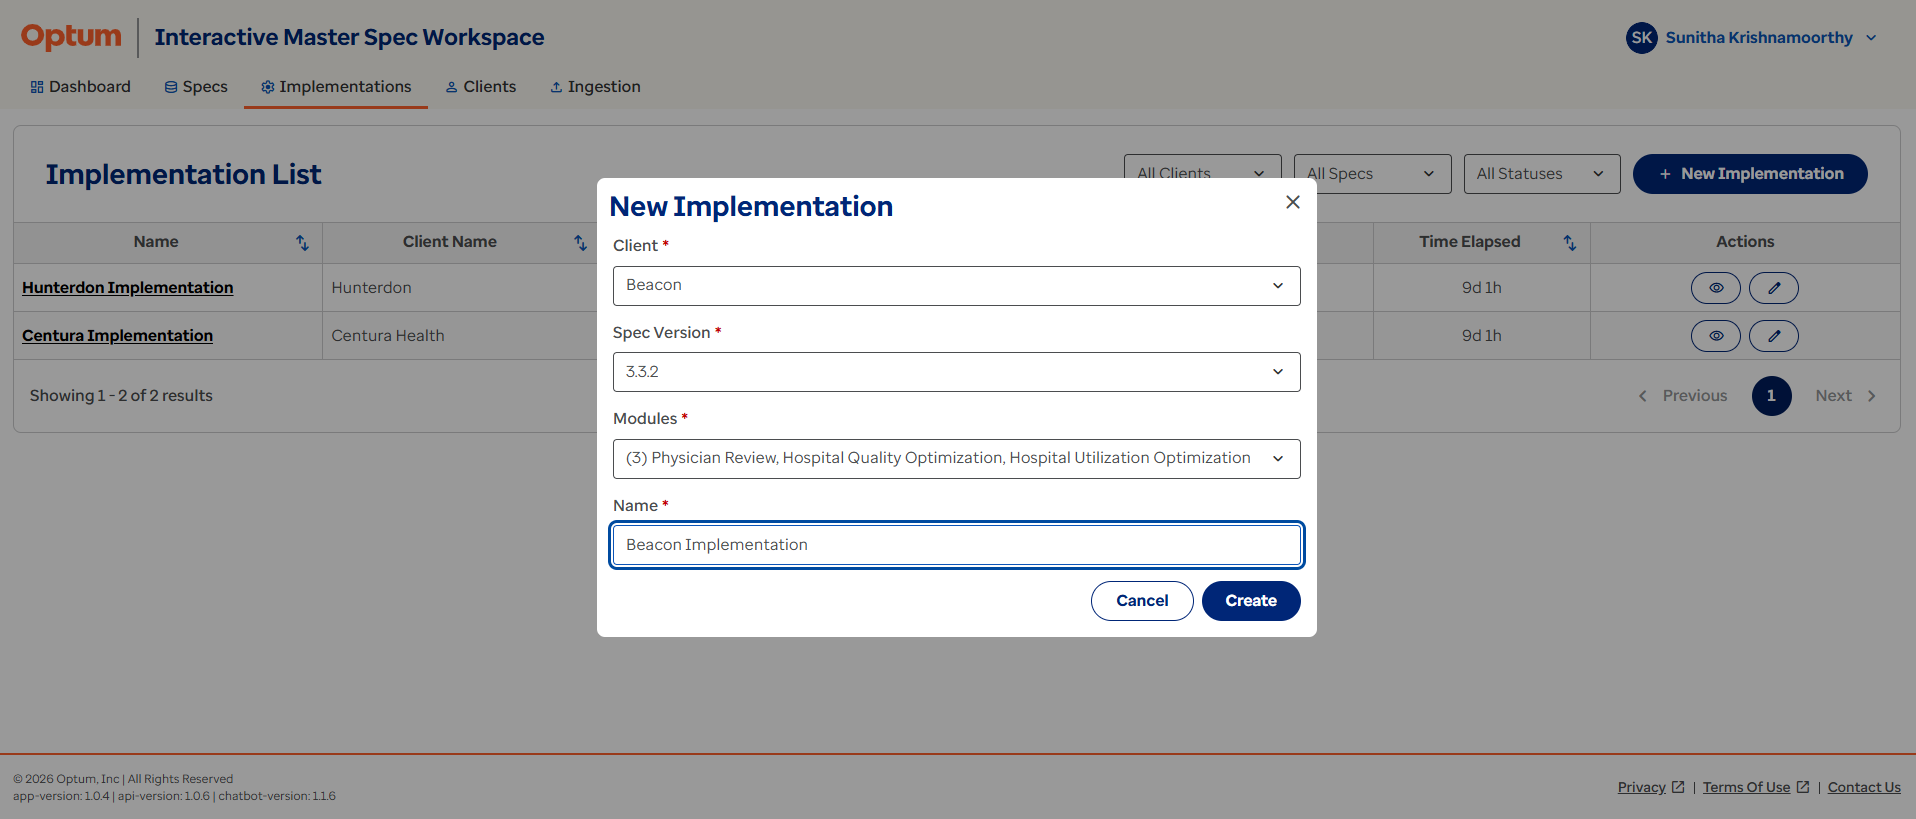The image size is (1916, 819).
Task: Sort table by Time Elapsed column icon
Action: pyautogui.click(x=1570, y=243)
